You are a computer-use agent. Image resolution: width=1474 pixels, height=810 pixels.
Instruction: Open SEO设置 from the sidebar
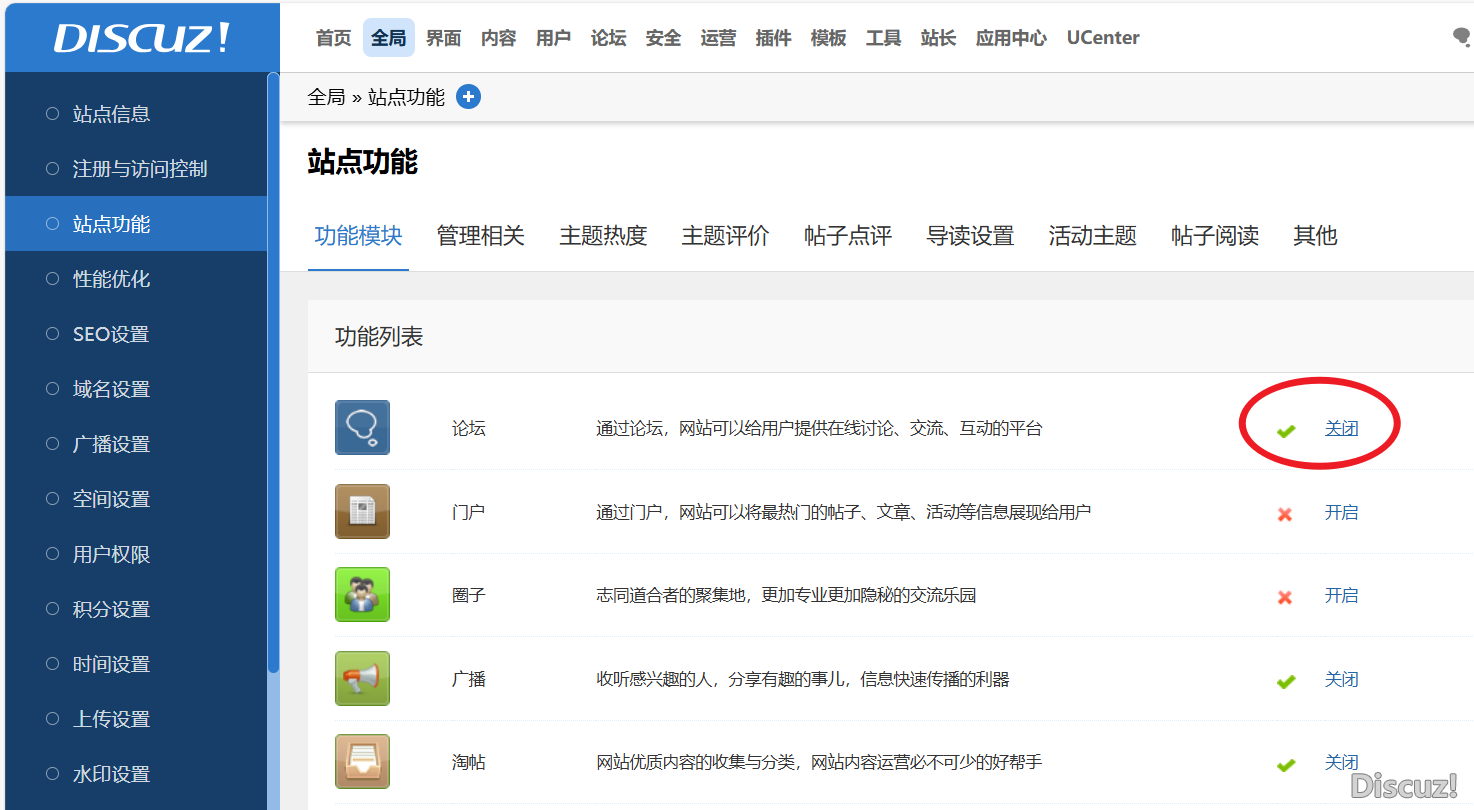point(110,334)
